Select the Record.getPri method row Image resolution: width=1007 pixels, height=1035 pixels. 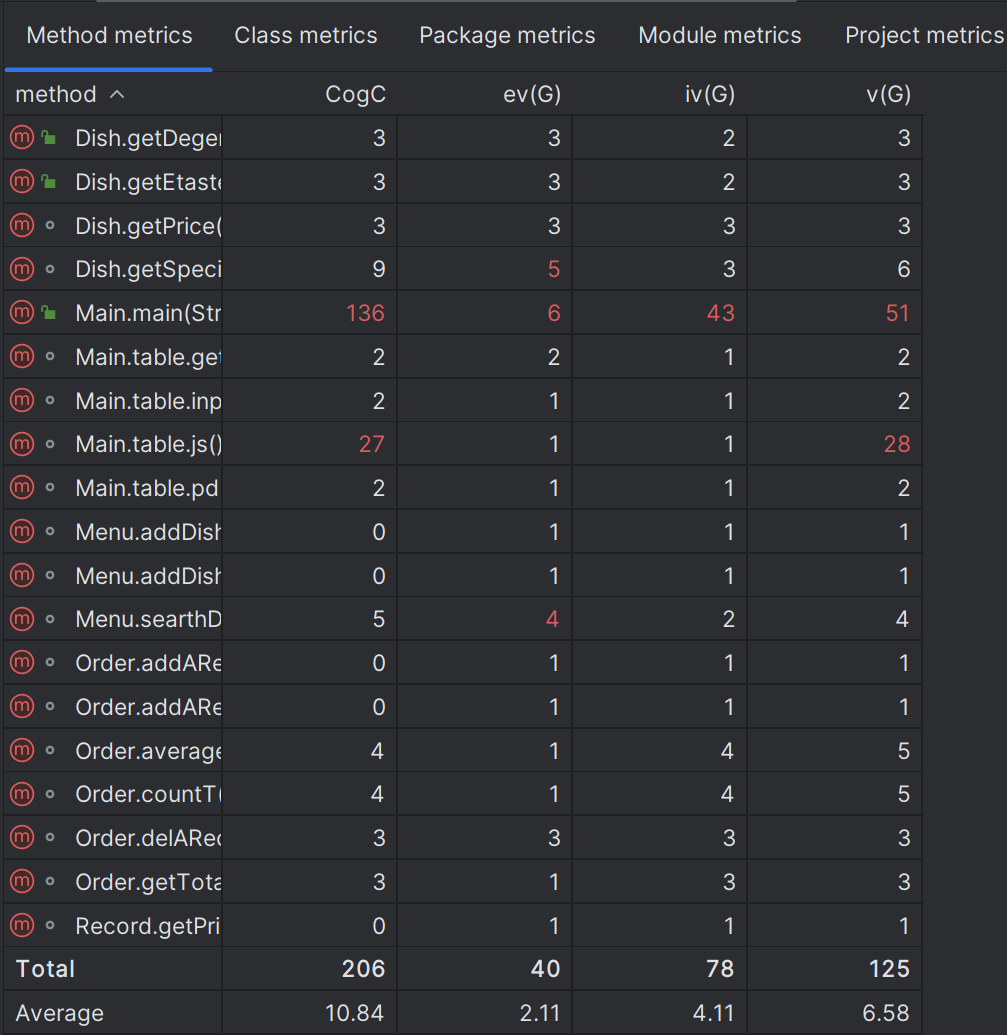463,925
